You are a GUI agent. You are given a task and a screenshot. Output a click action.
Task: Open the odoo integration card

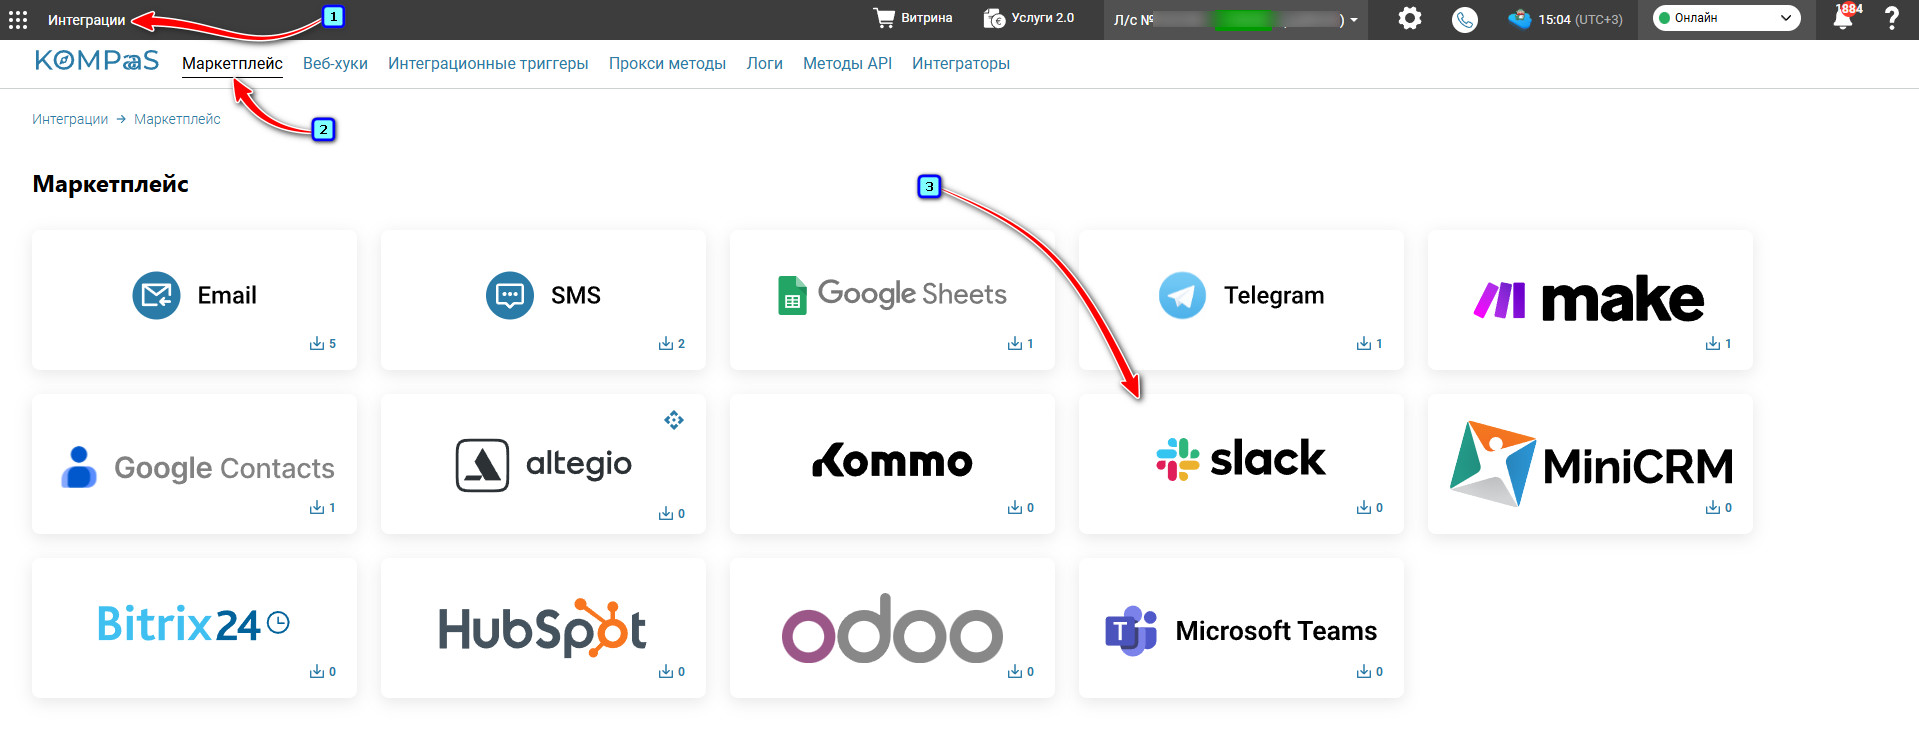(x=892, y=628)
